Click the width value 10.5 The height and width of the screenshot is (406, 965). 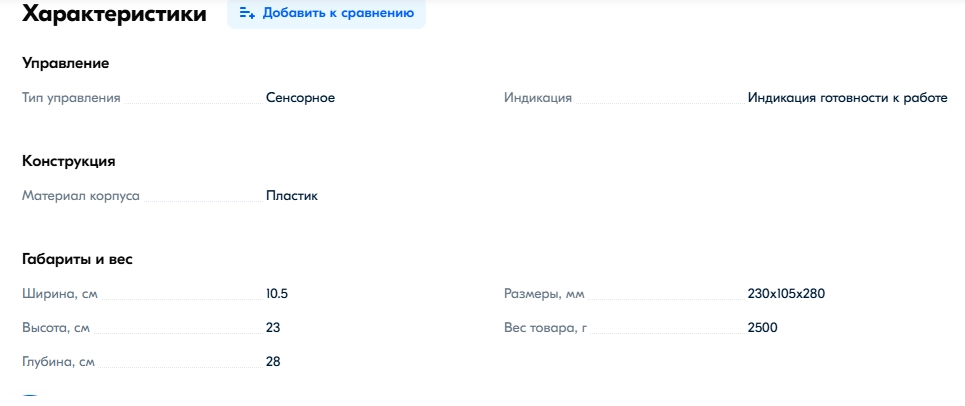[277, 294]
